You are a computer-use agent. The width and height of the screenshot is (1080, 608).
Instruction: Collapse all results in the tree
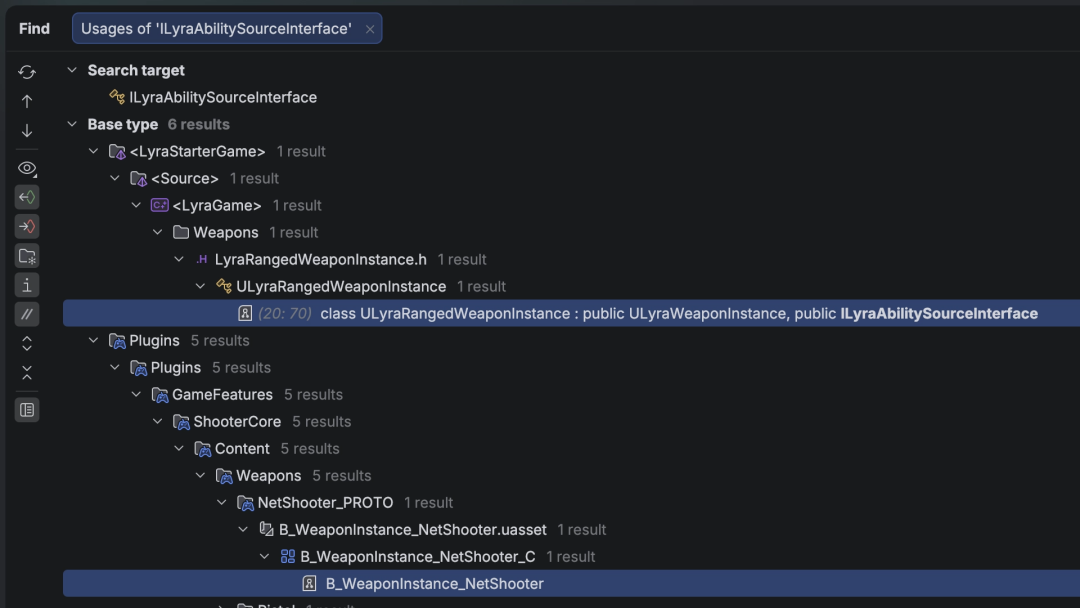[x=27, y=373]
